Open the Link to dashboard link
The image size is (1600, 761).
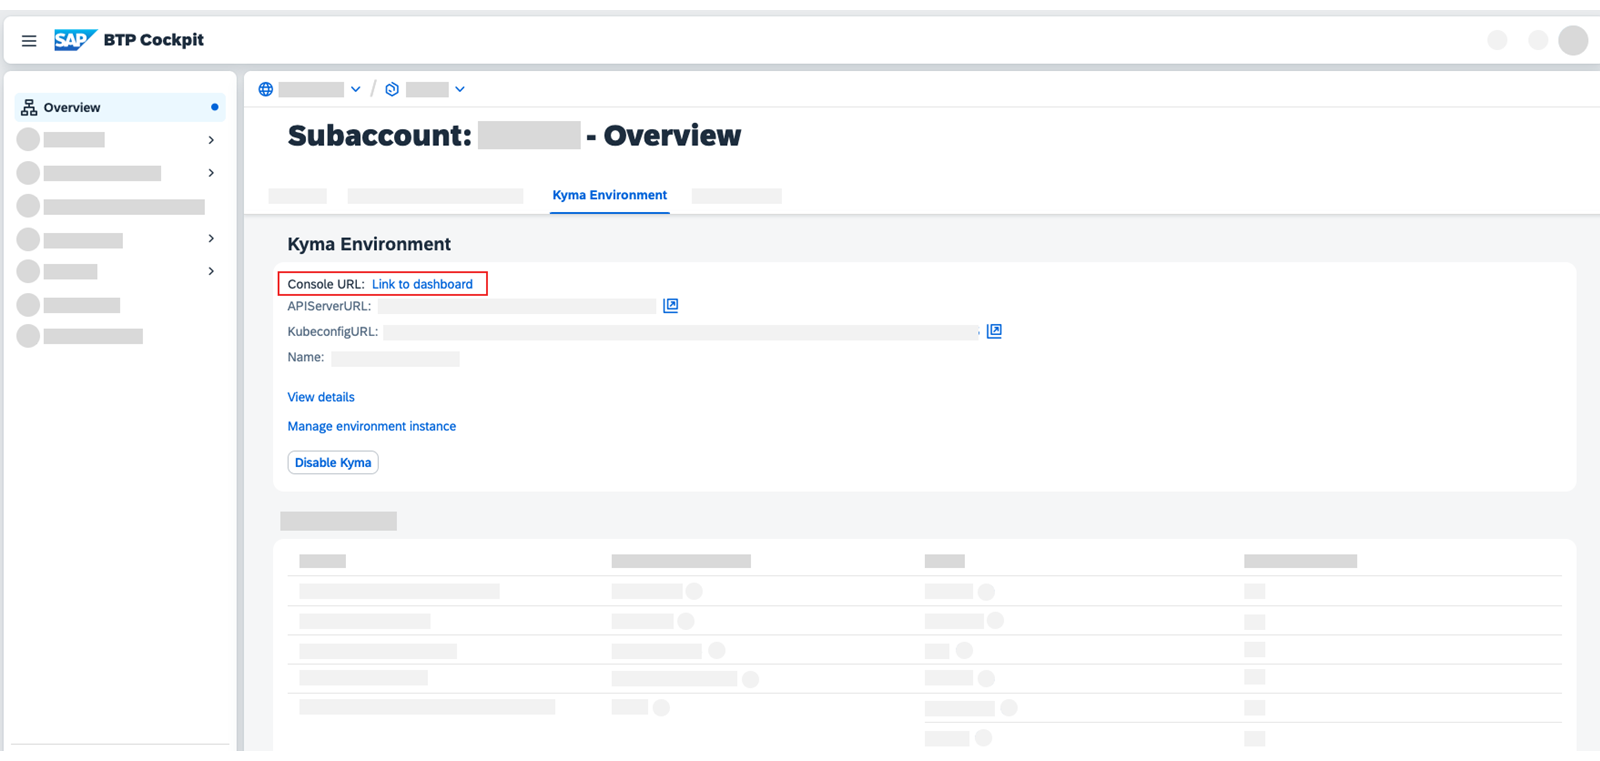[422, 284]
